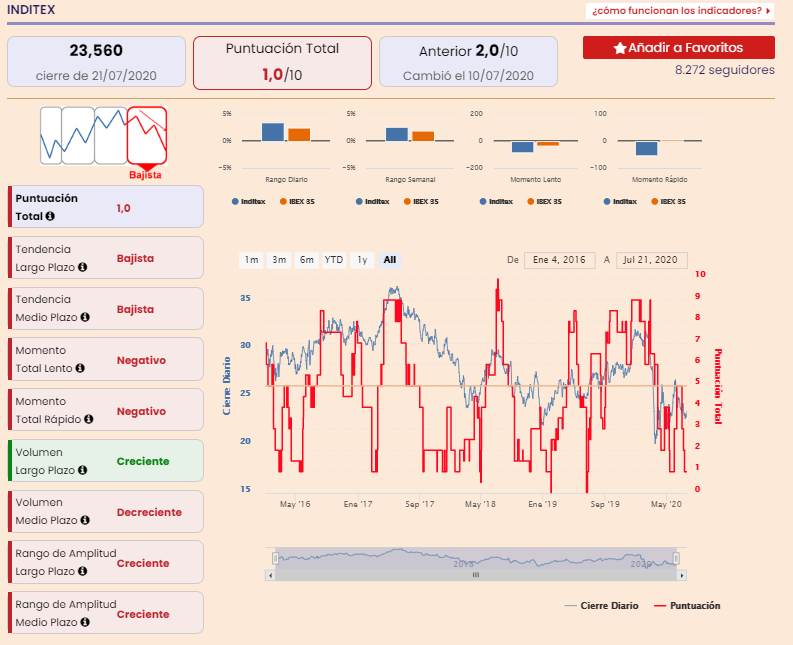Image resolution: width=793 pixels, height=645 pixels.
Task: Click right arrow of chart navigator scrollbar
Action: click(682, 575)
